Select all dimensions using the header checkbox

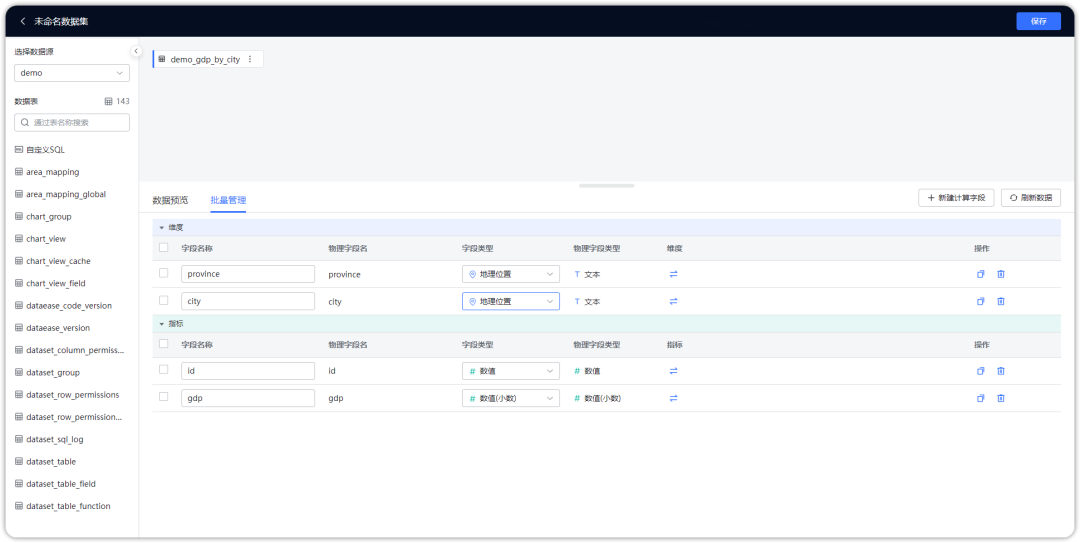(163, 248)
